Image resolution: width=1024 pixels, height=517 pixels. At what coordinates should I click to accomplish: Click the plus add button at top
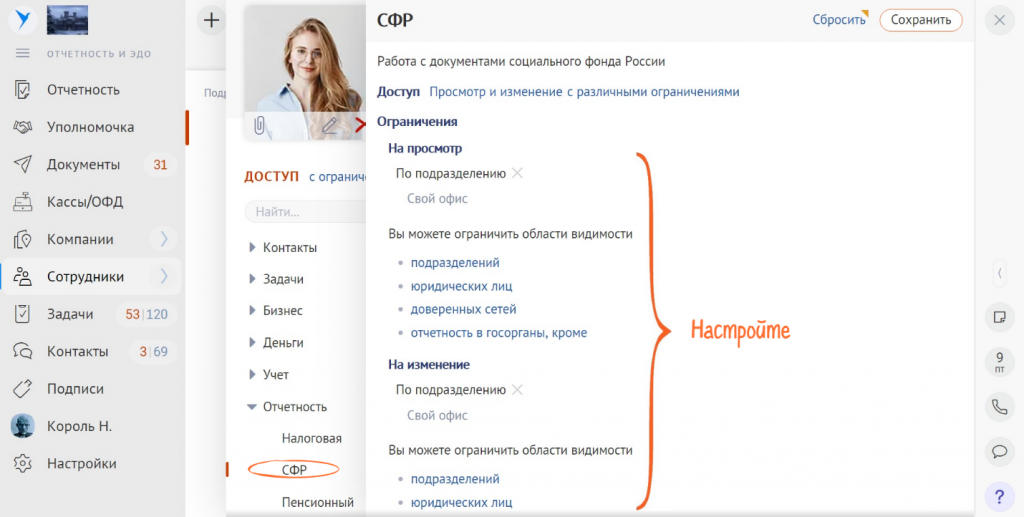pos(211,20)
